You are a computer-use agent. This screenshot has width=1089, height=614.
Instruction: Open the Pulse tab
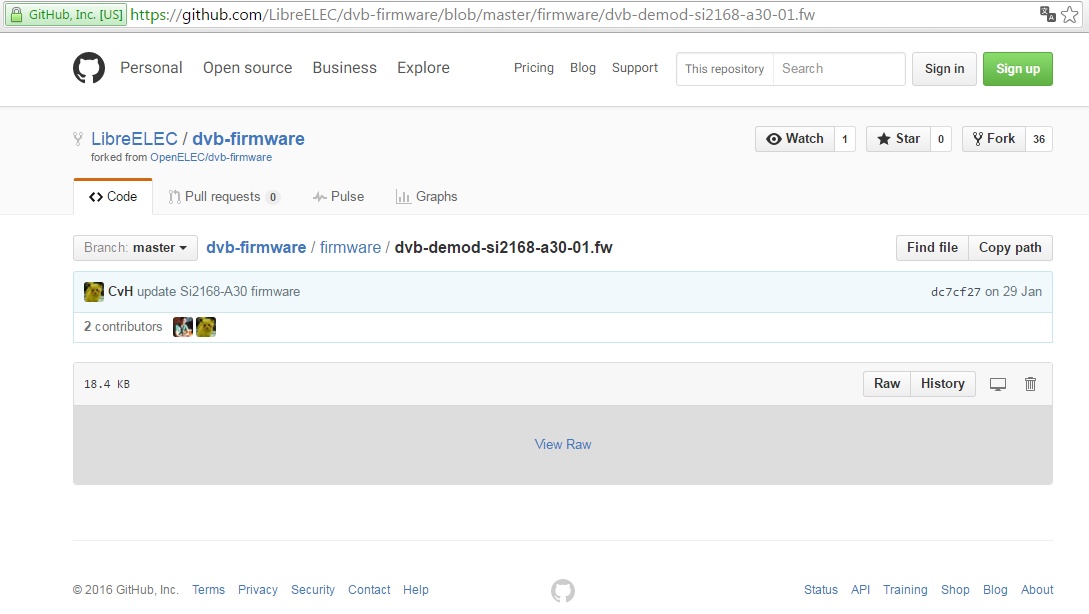point(338,197)
